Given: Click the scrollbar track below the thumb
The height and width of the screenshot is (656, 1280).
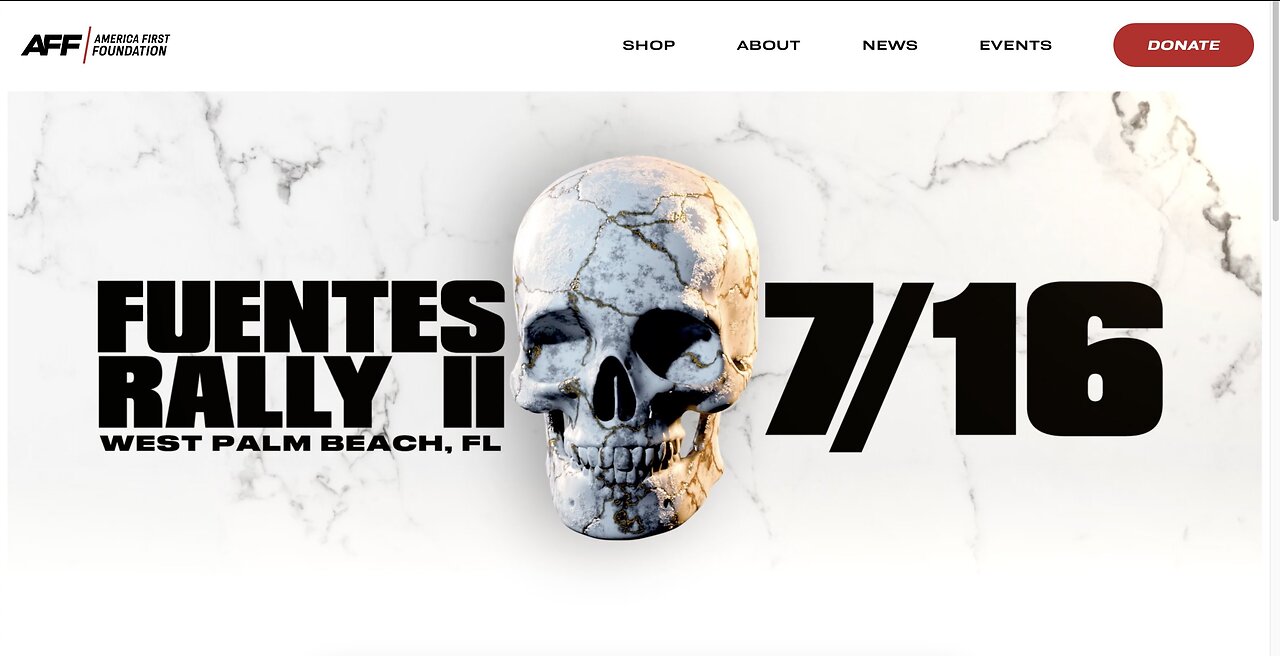Looking at the screenshot, I should tap(1274, 438).
